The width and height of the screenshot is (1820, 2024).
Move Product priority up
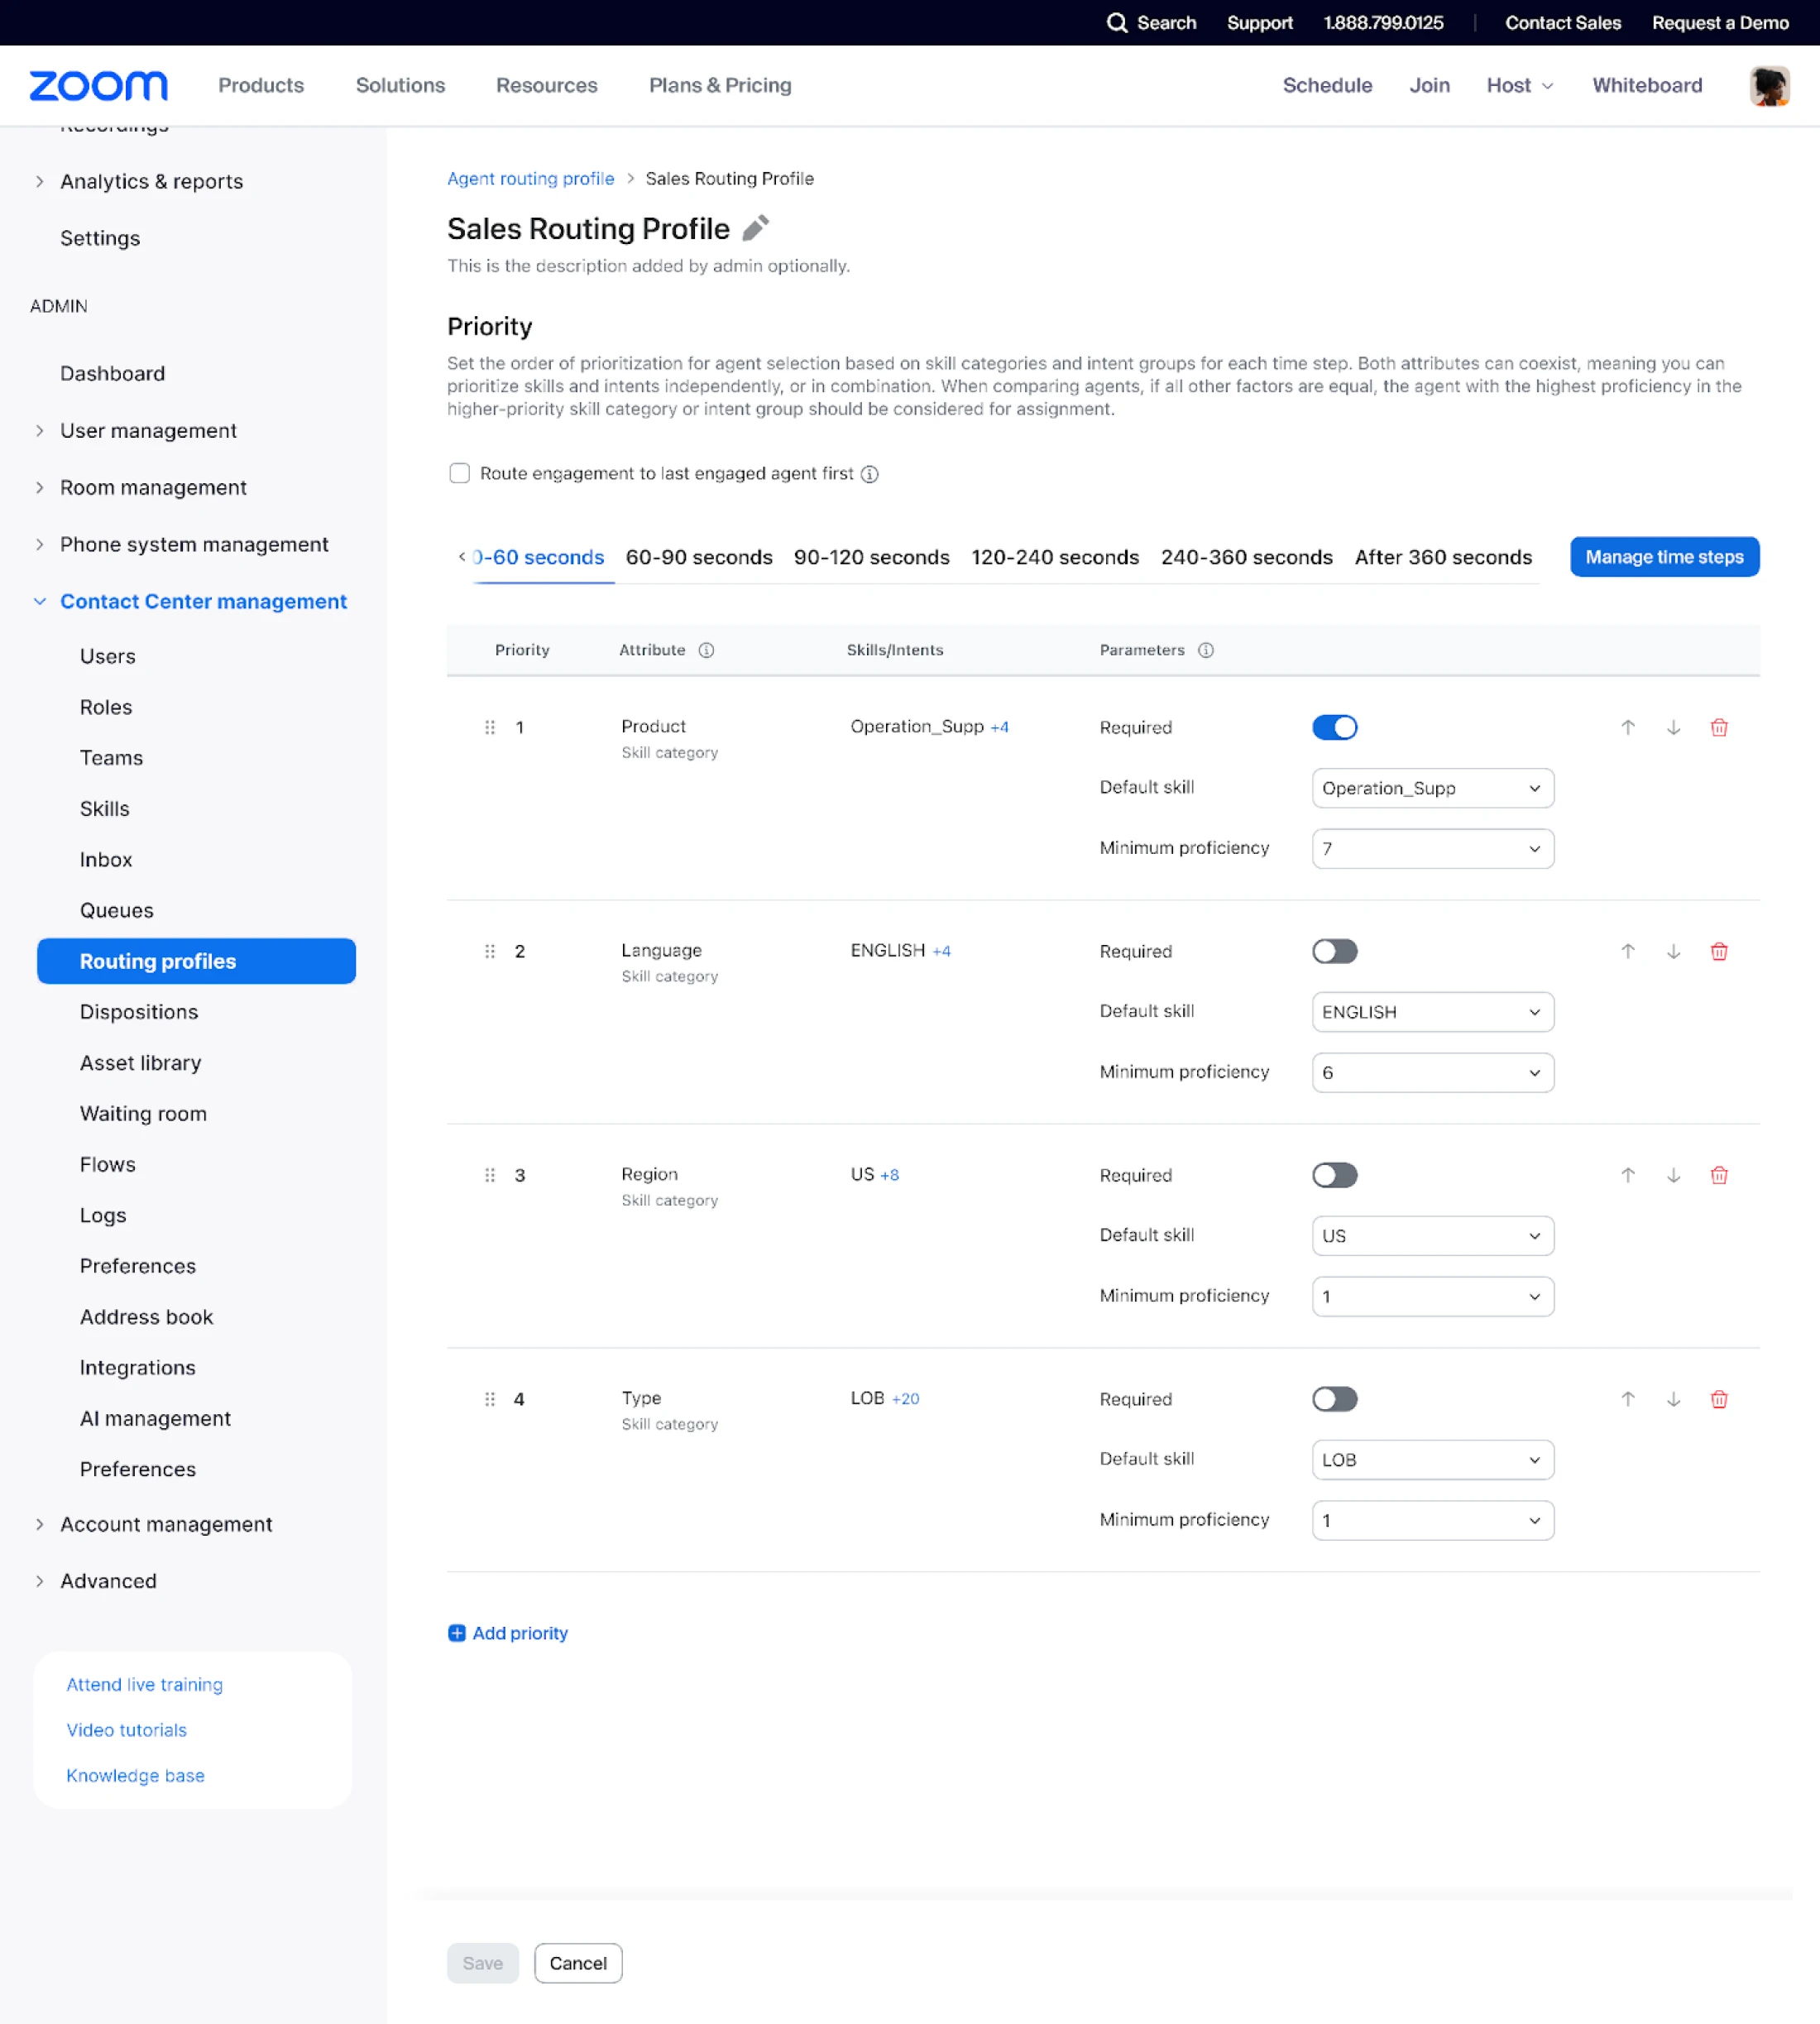point(1628,727)
